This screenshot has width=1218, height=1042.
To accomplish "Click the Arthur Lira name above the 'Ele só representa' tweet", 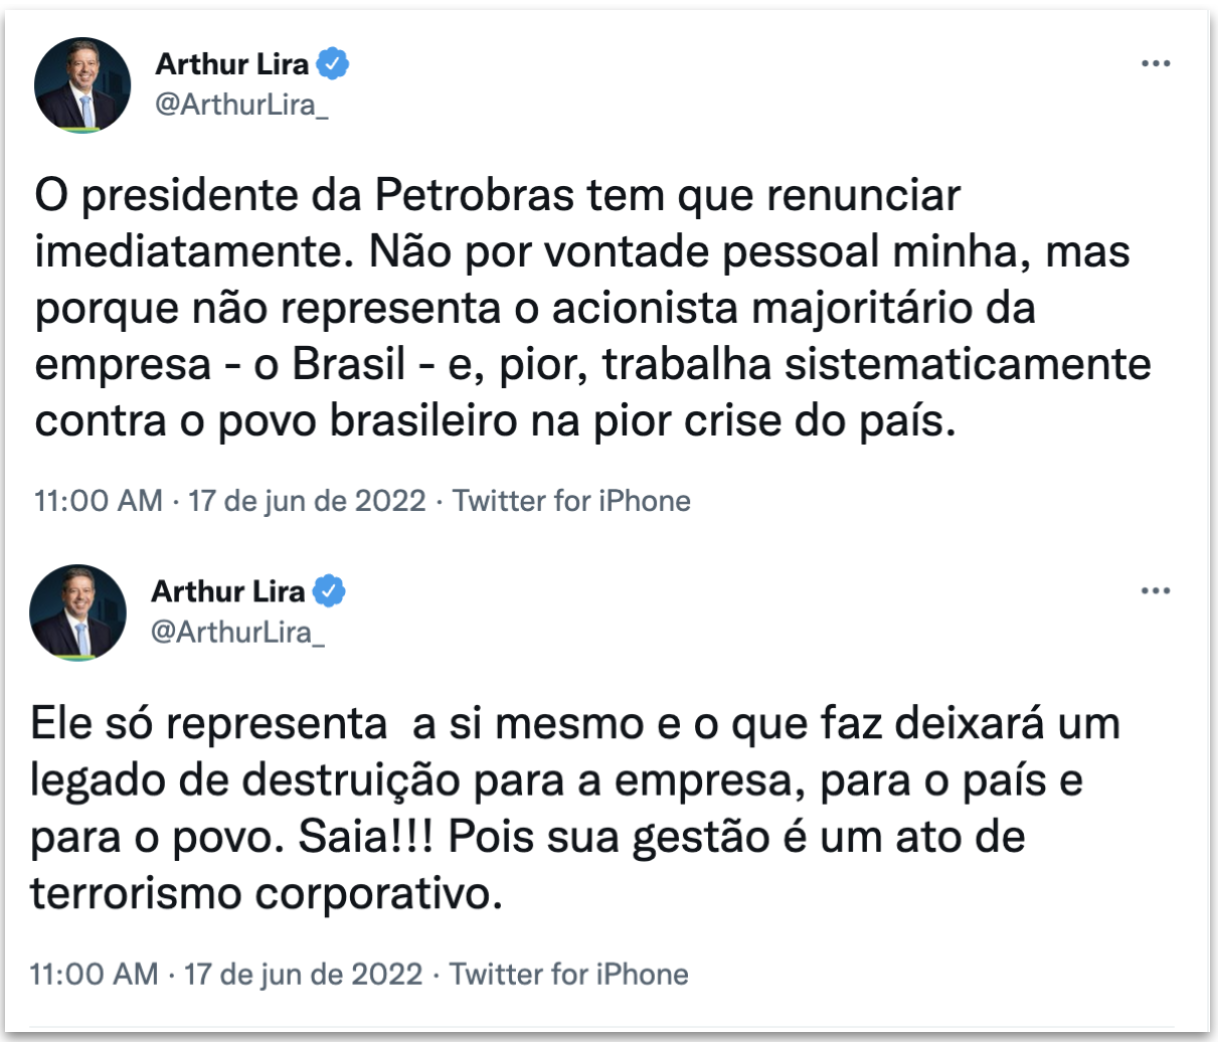I will pyautogui.click(x=228, y=591).
